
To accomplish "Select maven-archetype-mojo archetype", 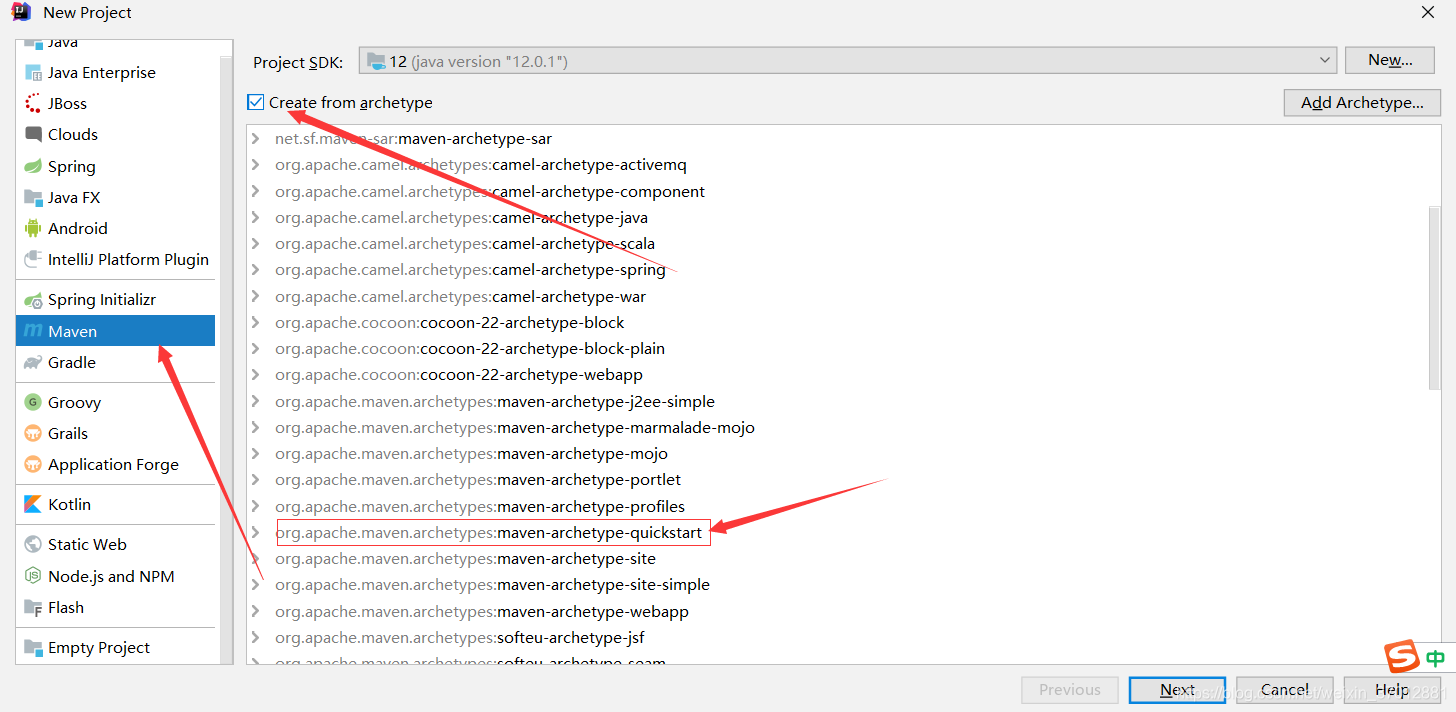I will pos(471,454).
